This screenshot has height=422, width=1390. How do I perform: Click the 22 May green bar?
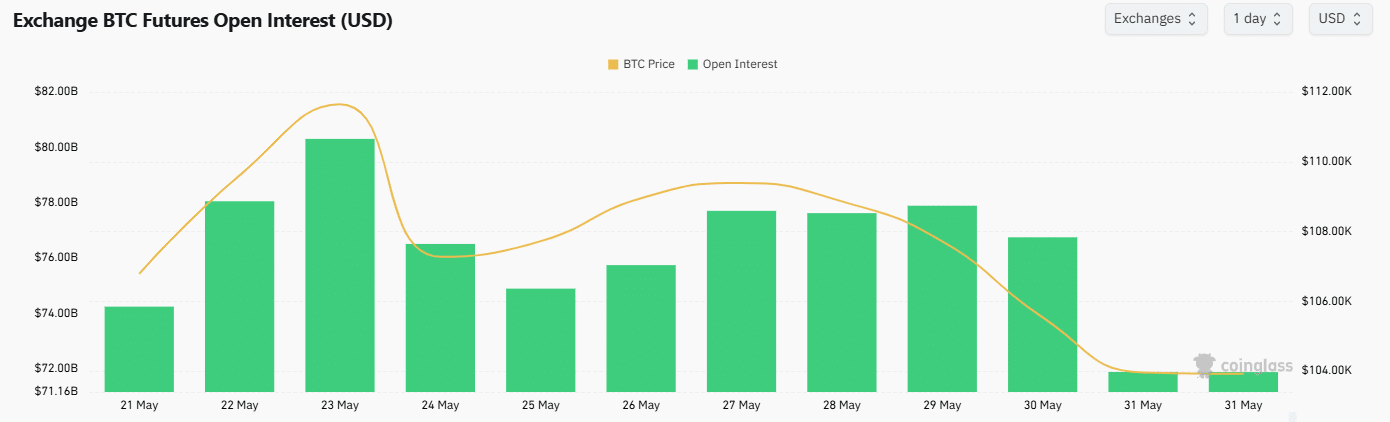[239, 296]
